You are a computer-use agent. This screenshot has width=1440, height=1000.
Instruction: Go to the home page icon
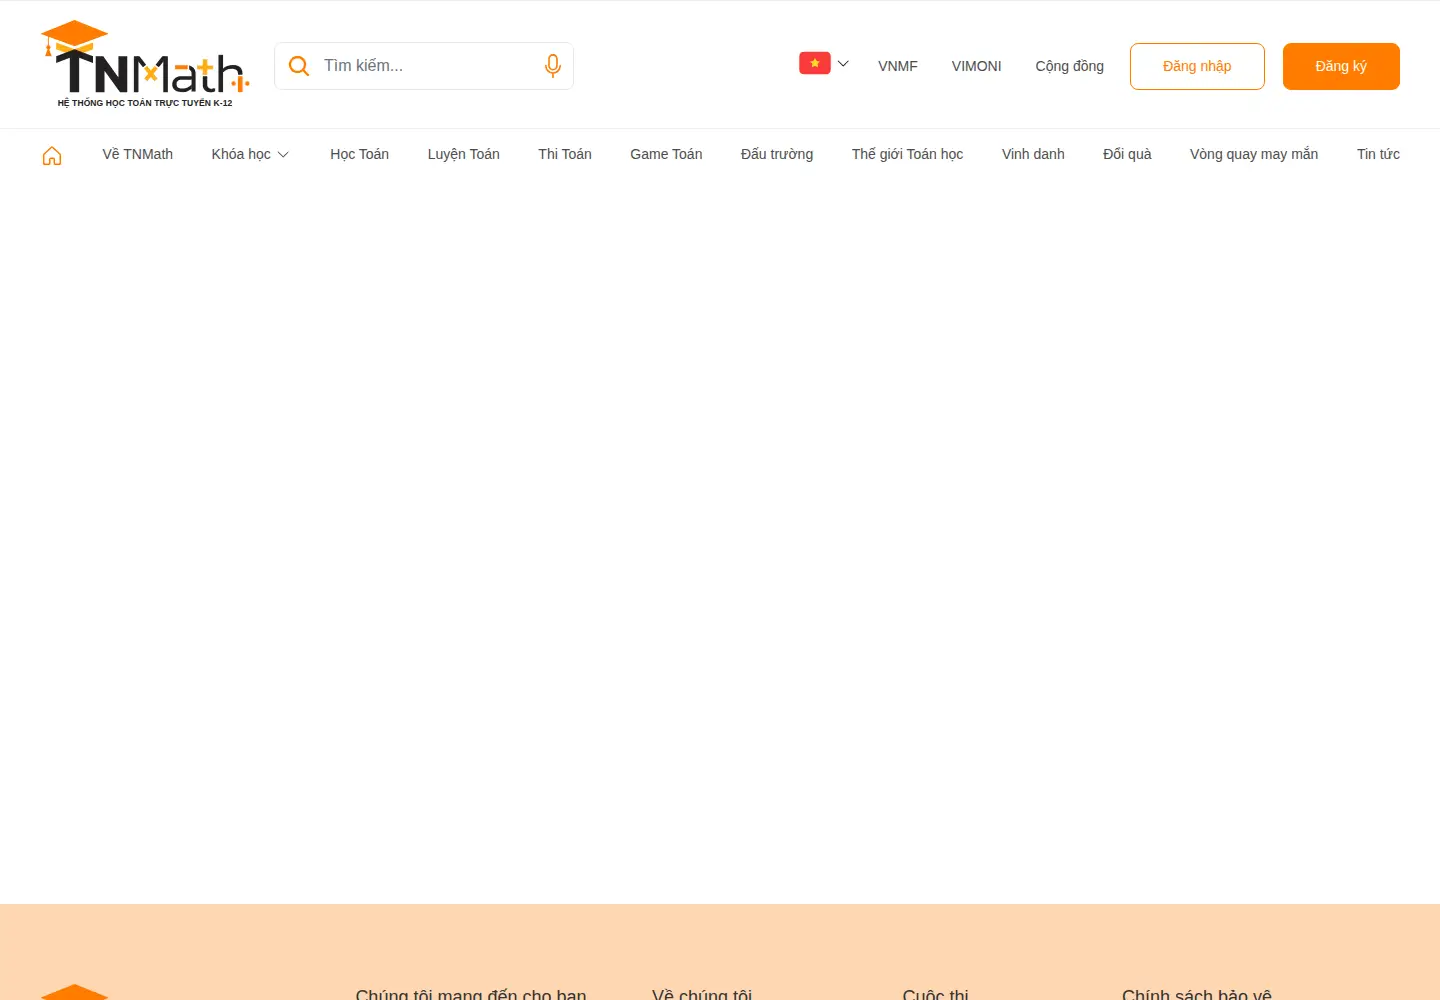click(52, 155)
